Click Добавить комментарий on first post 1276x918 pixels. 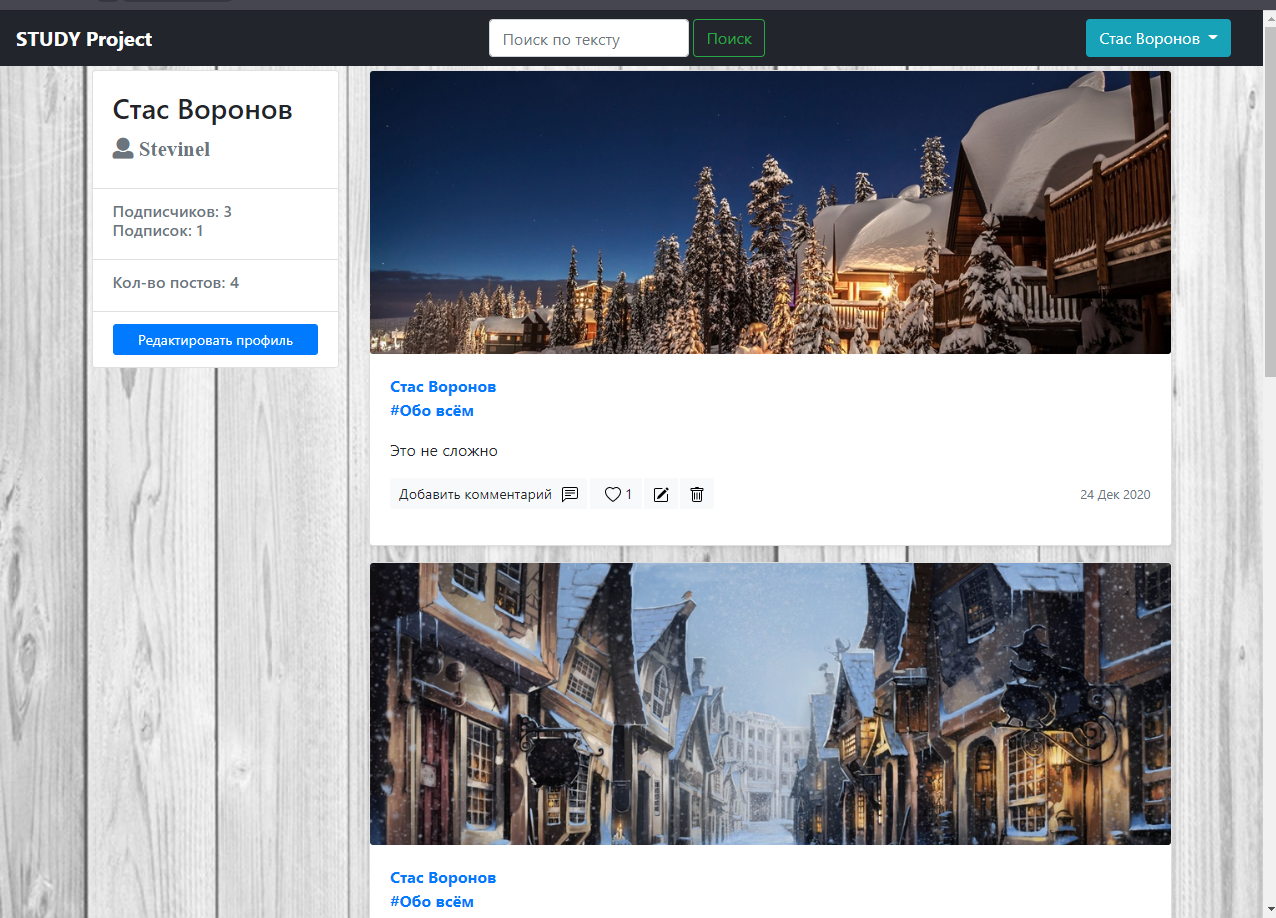475,493
